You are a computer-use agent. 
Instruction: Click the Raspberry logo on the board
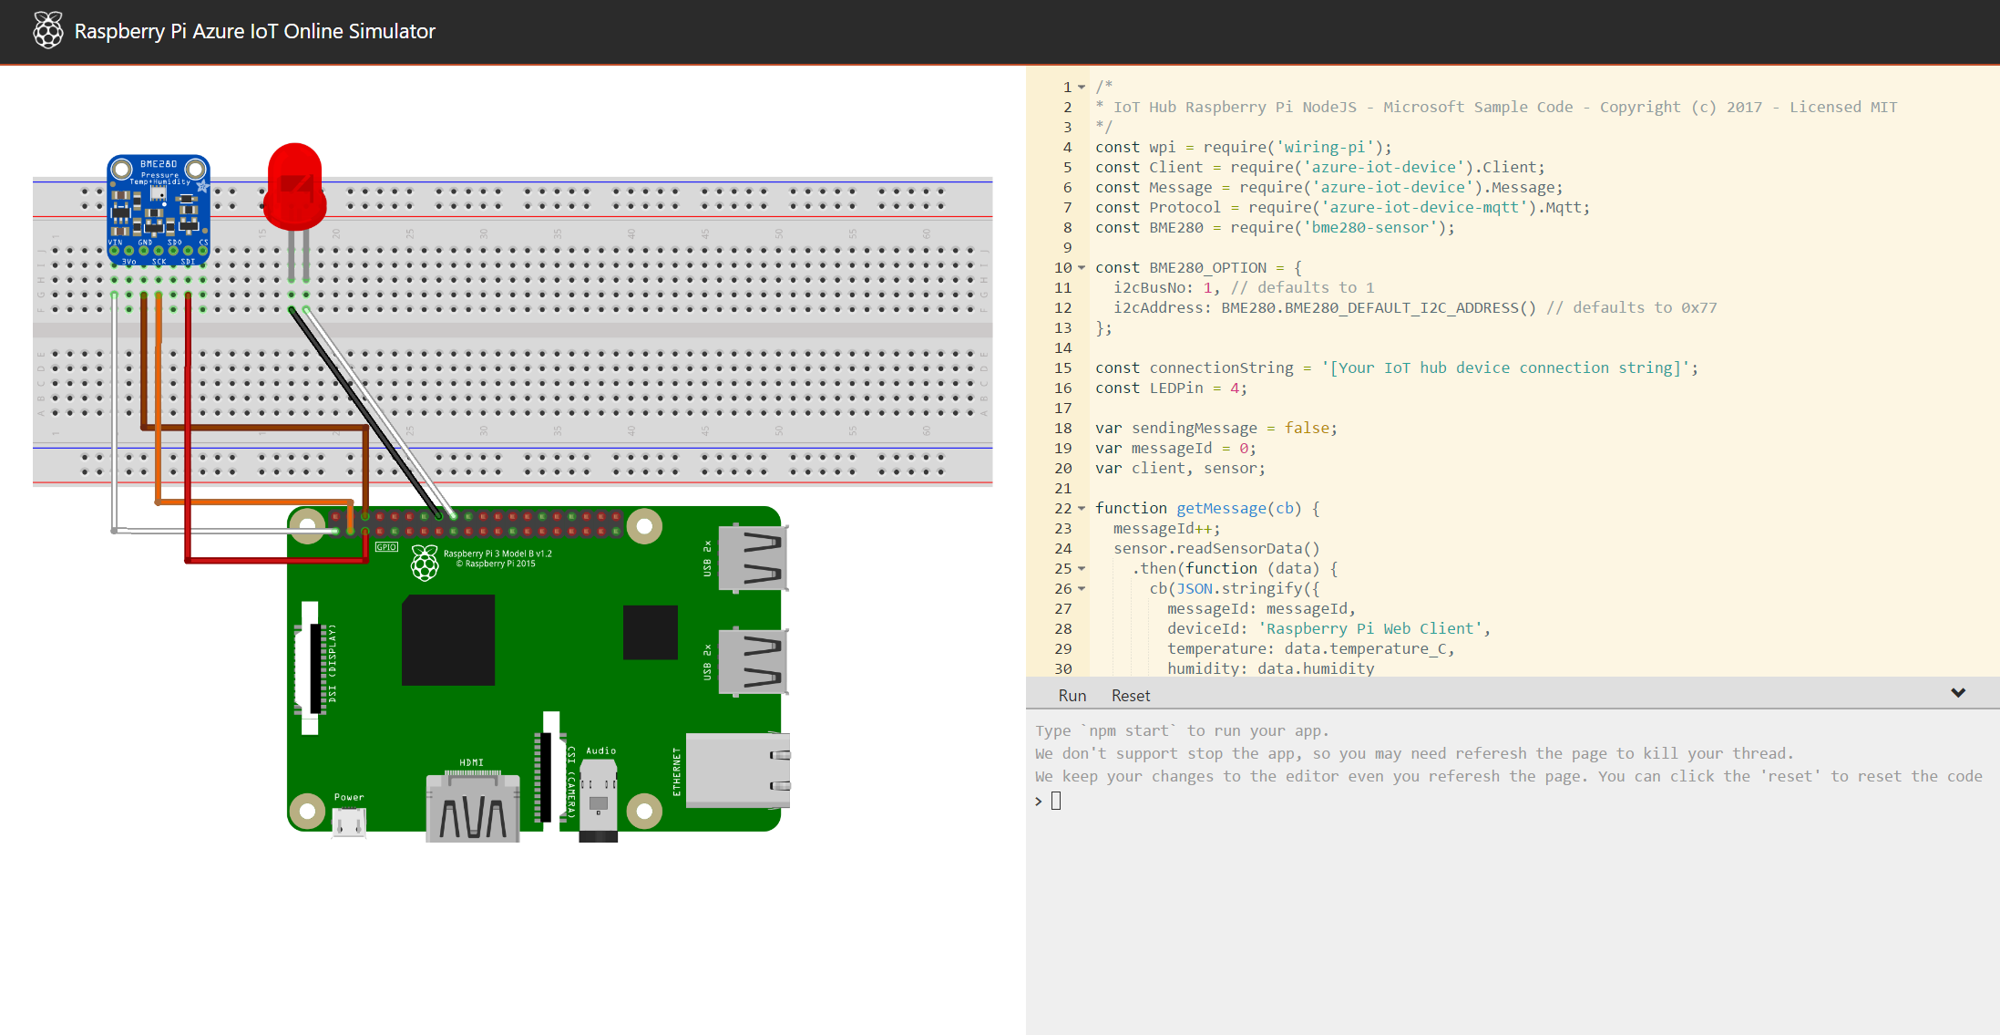tap(425, 563)
